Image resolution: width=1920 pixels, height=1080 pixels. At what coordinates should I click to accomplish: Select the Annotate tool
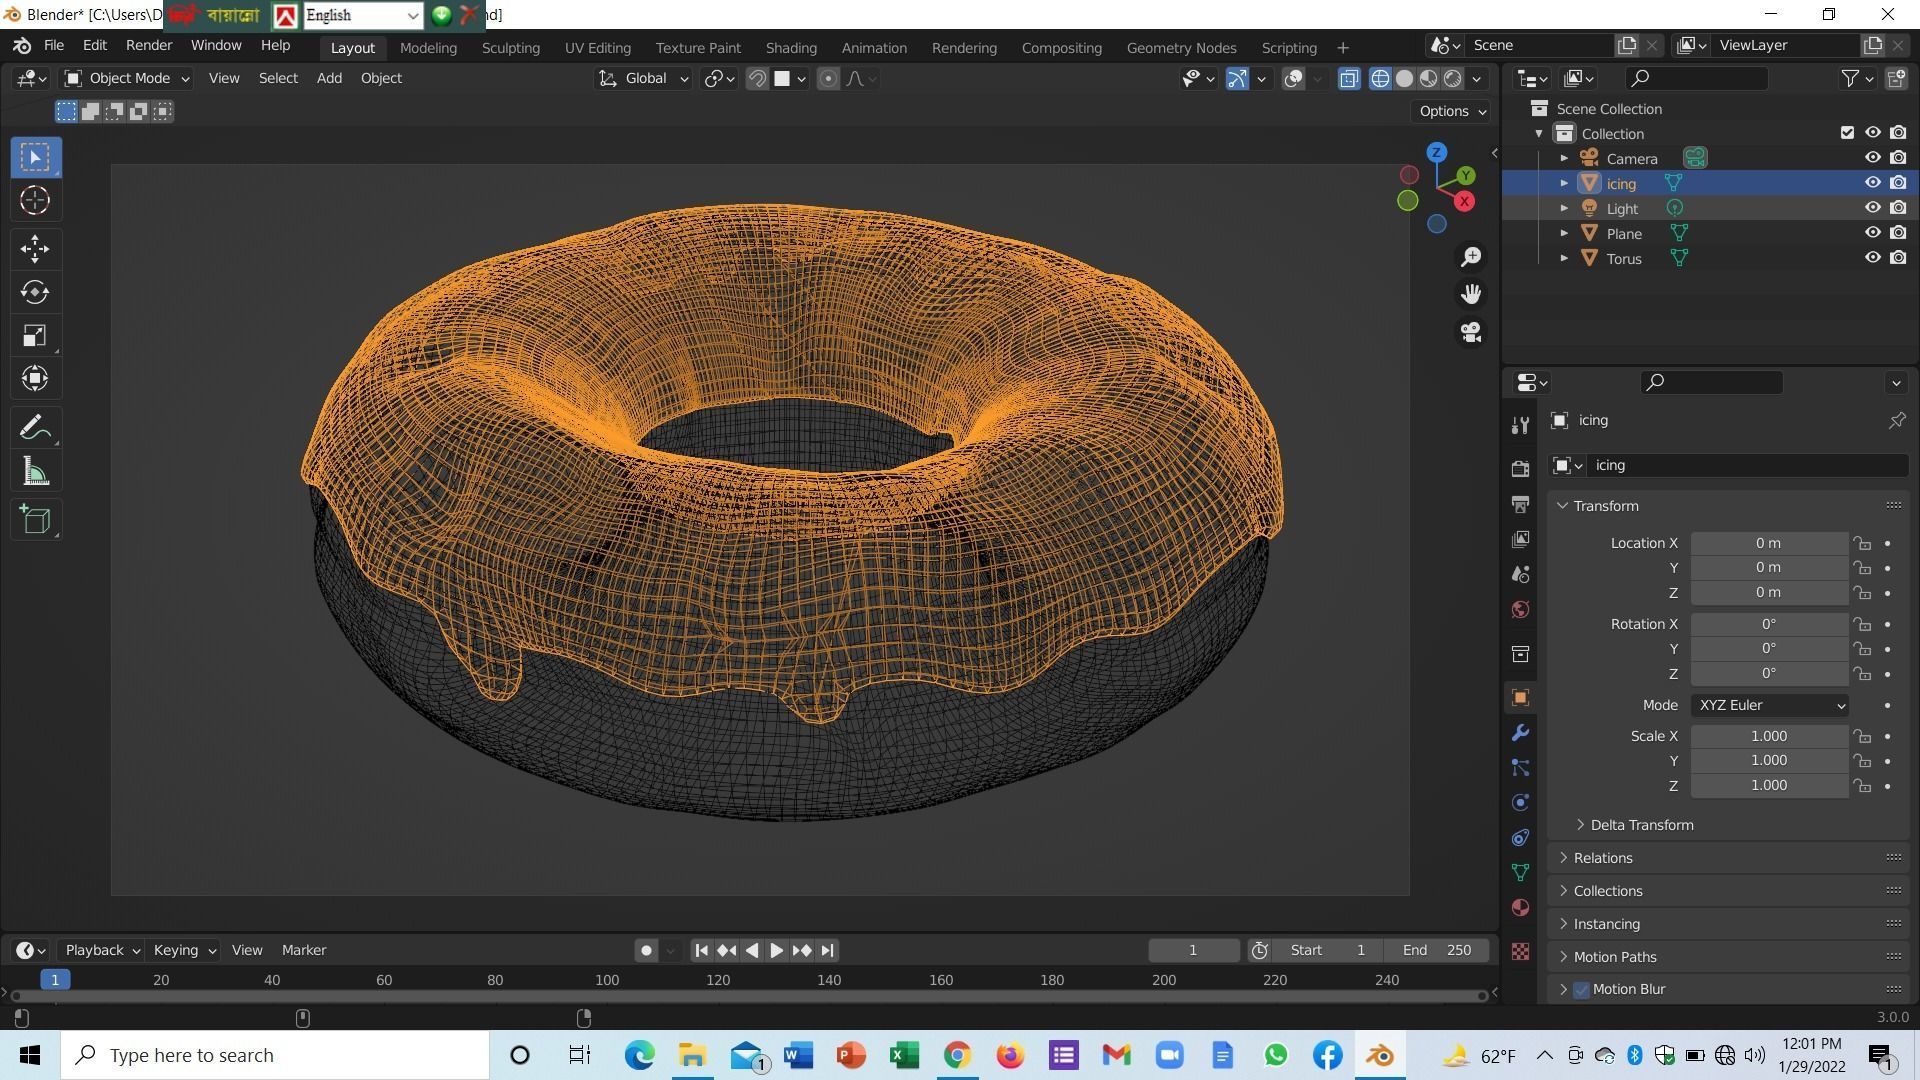tap(35, 428)
